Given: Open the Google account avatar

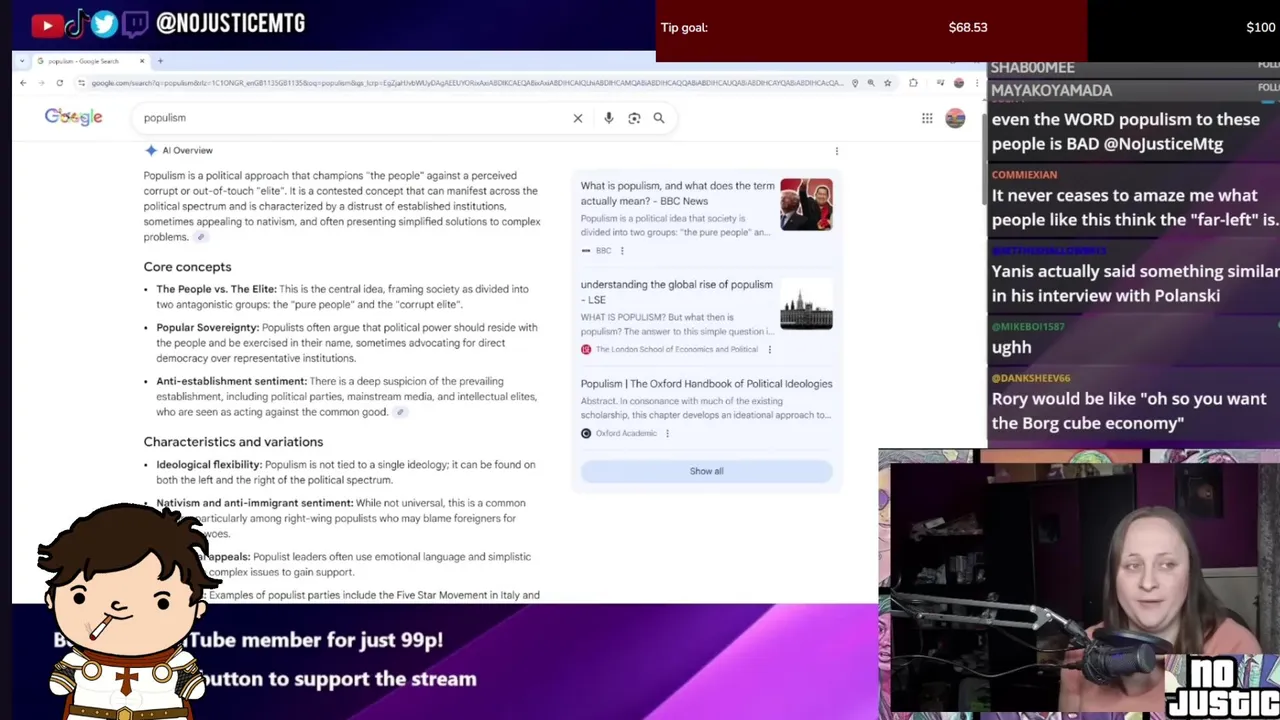Looking at the screenshot, I should pos(955,118).
